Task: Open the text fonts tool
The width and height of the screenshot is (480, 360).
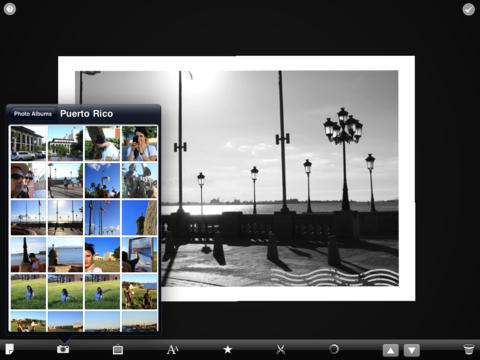Action: click(172, 349)
